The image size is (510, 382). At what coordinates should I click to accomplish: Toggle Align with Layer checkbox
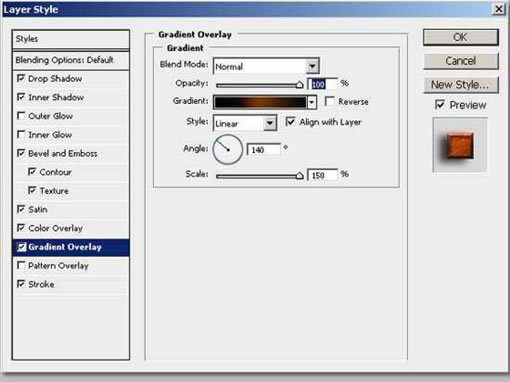pos(290,122)
